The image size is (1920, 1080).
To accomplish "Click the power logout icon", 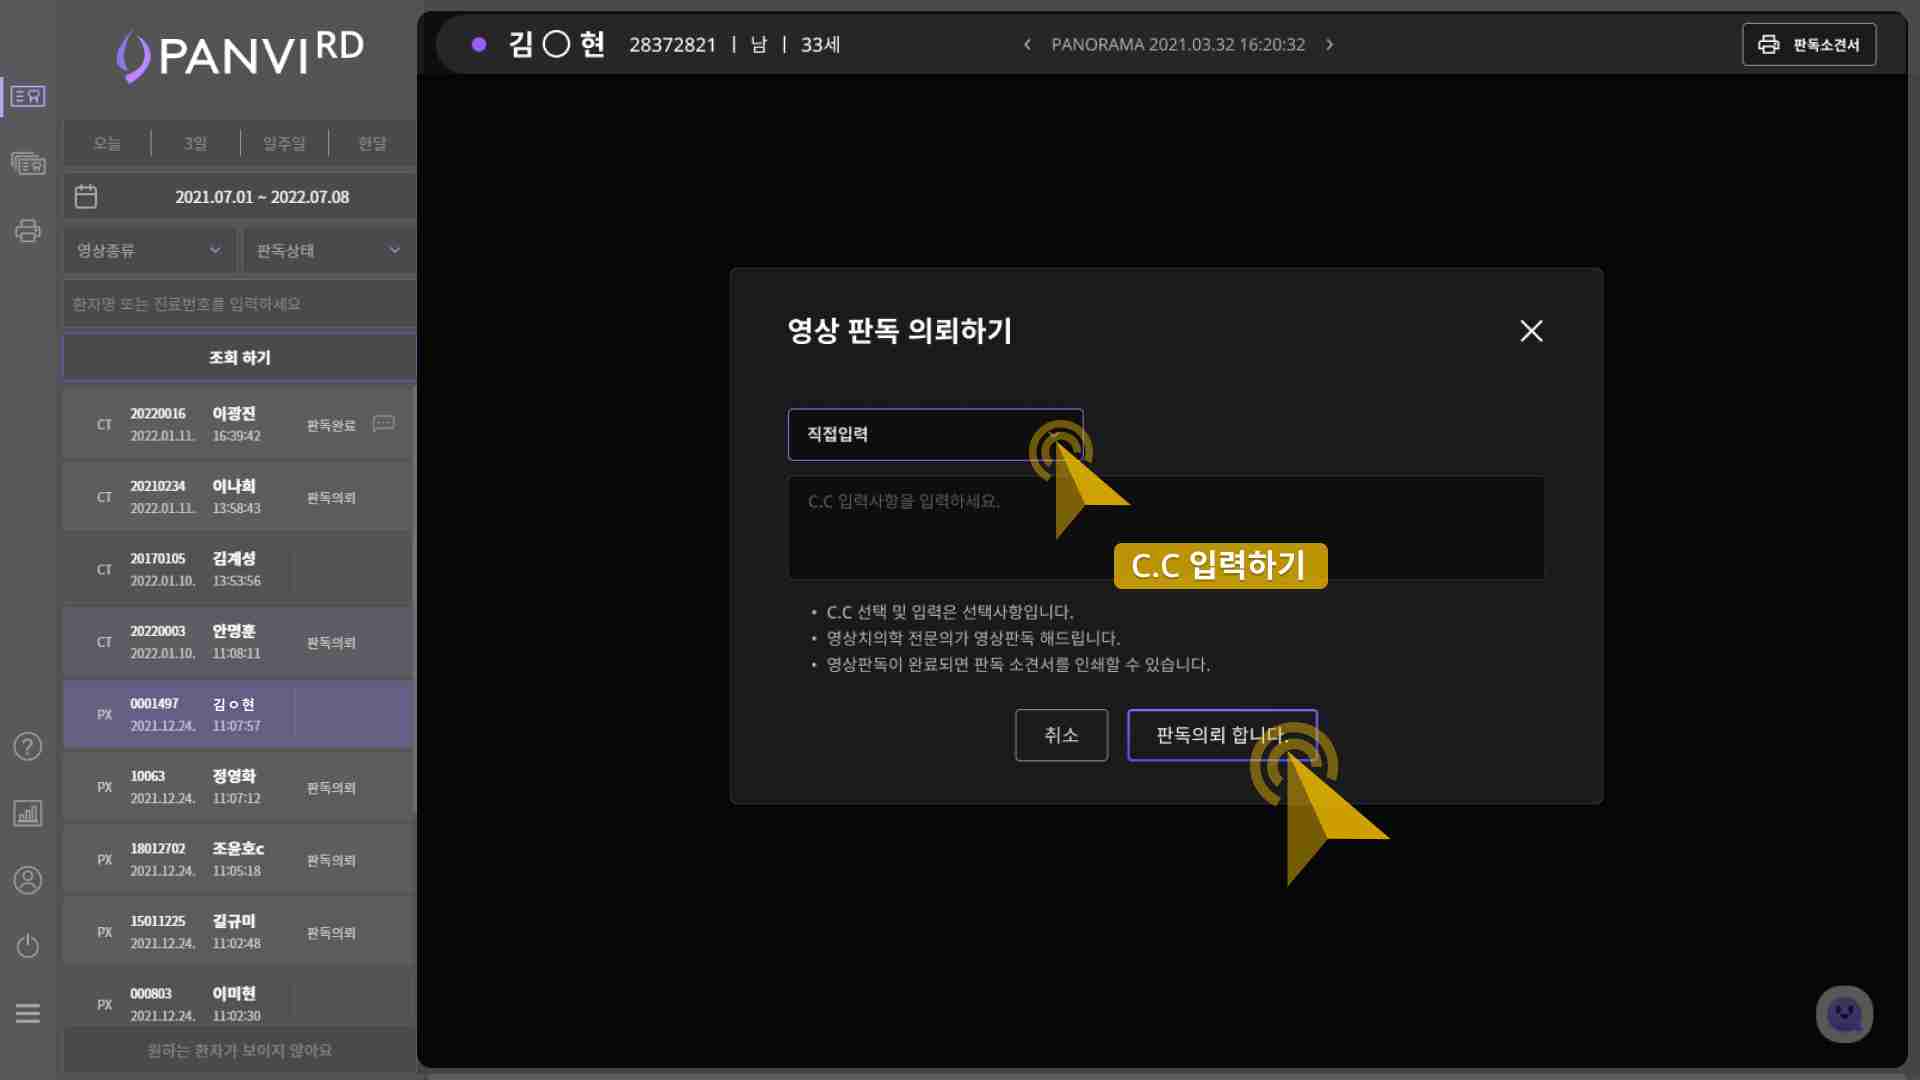I will coord(28,946).
